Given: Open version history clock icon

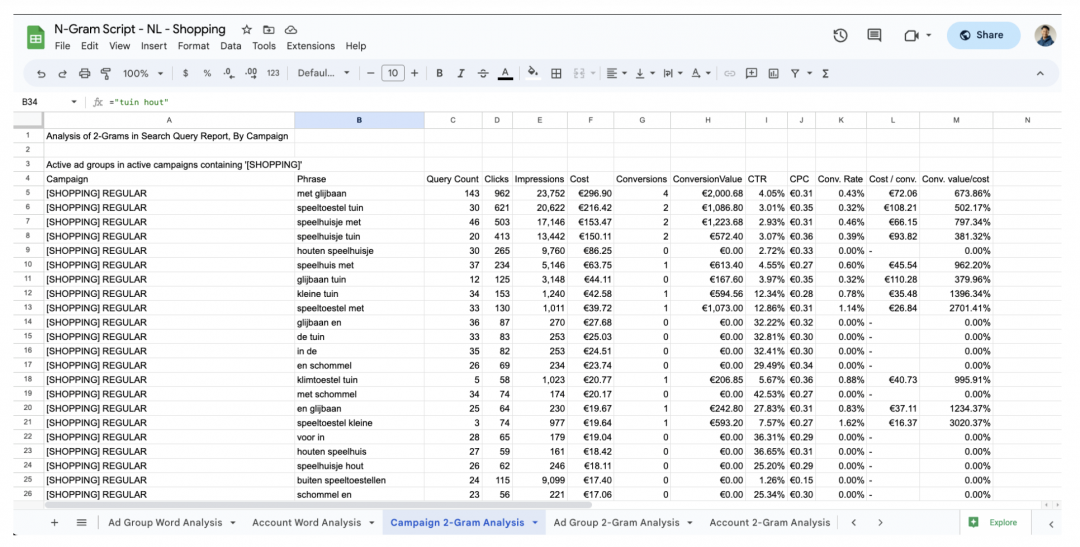Looking at the screenshot, I should [x=840, y=35].
